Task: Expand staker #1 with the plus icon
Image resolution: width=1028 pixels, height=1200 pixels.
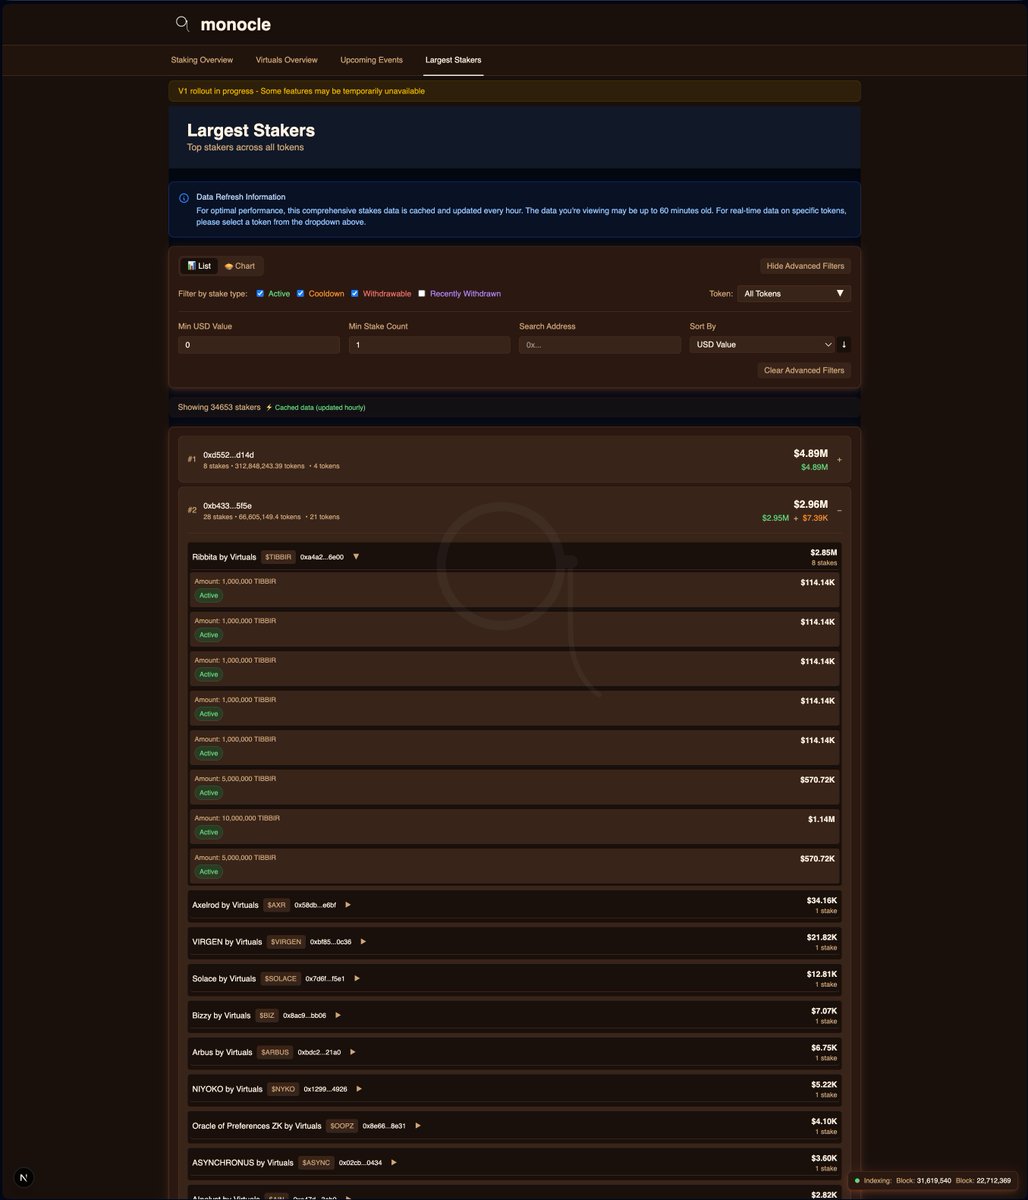Action: click(x=839, y=460)
